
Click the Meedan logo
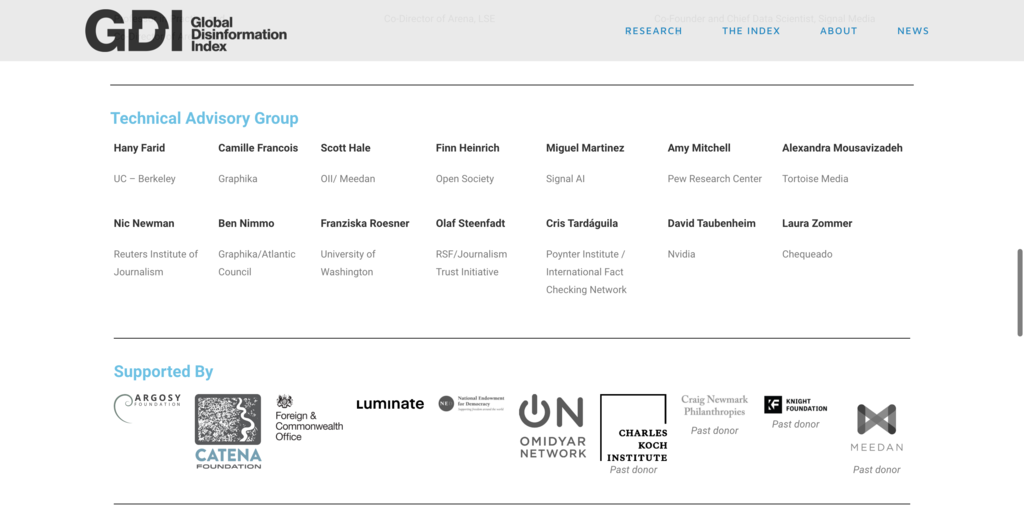tap(876, 428)
